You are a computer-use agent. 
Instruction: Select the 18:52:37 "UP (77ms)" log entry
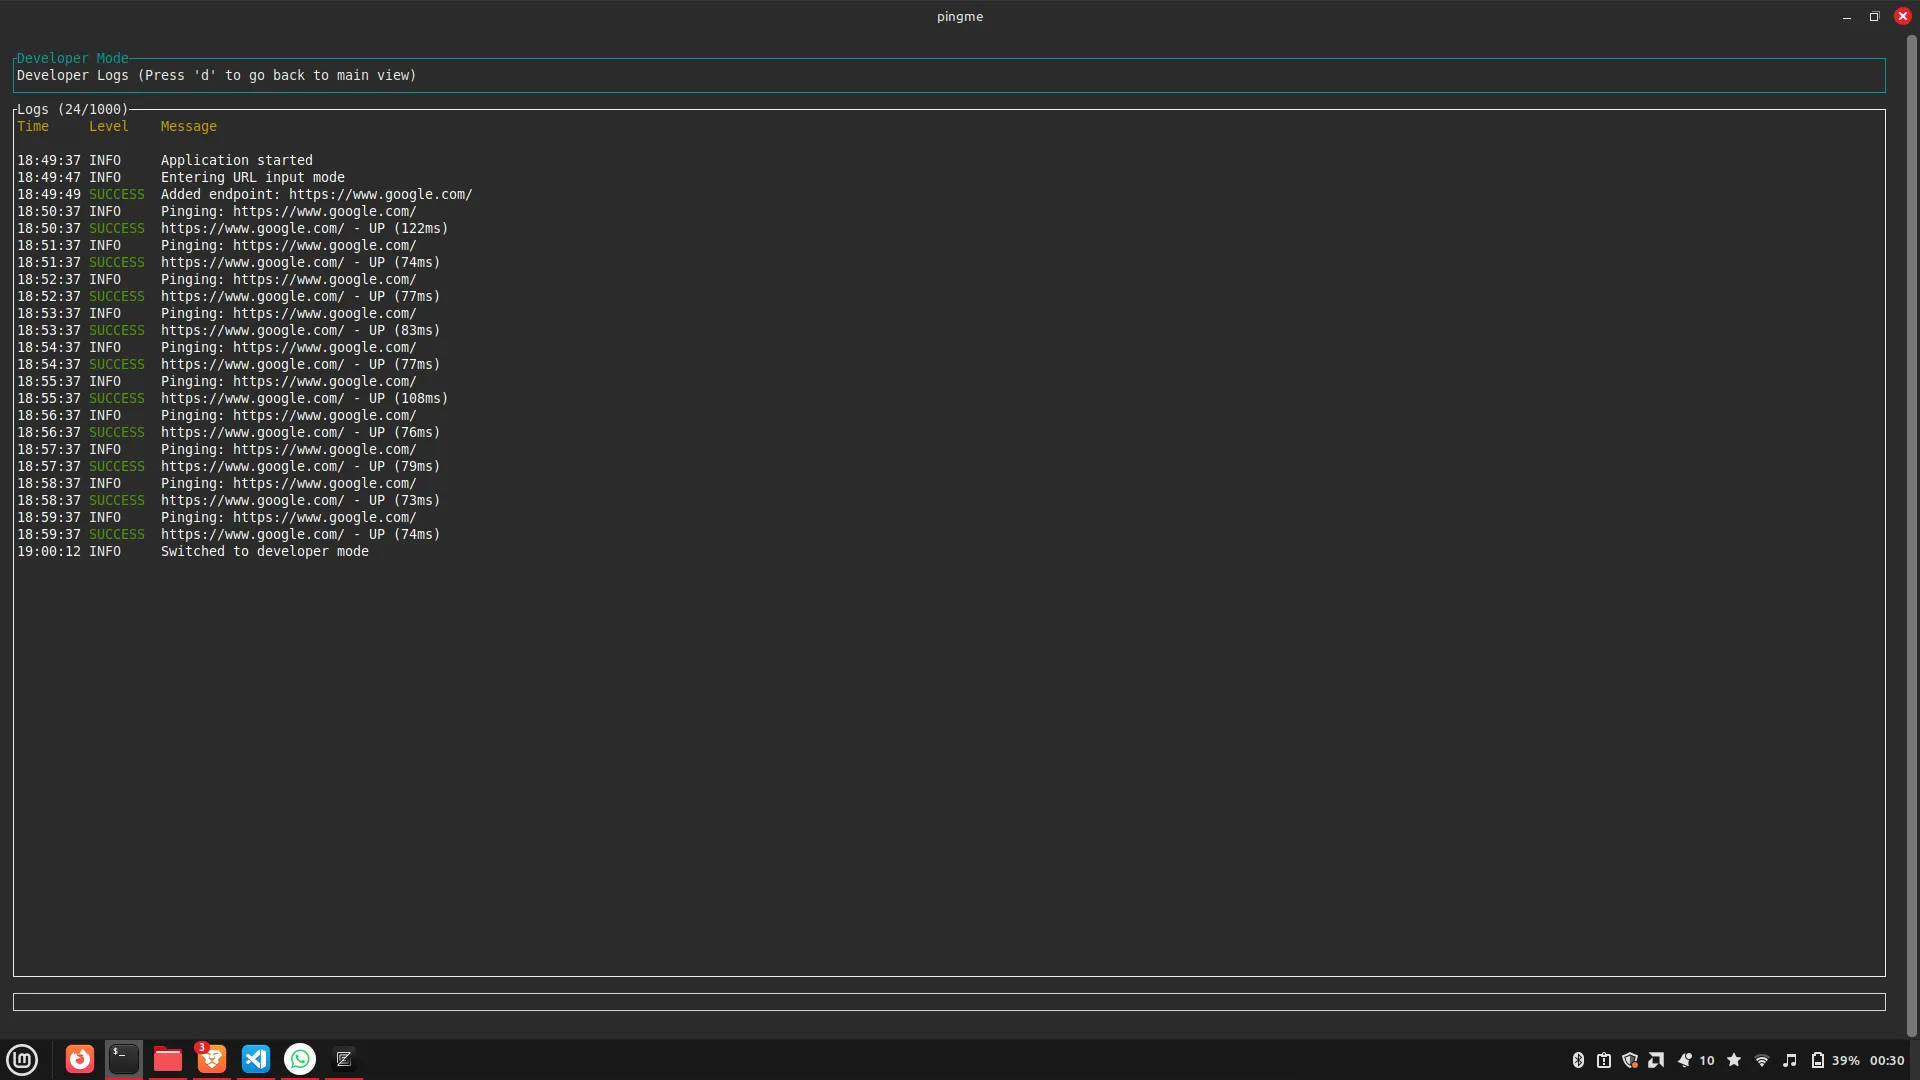tap(229, 296)
